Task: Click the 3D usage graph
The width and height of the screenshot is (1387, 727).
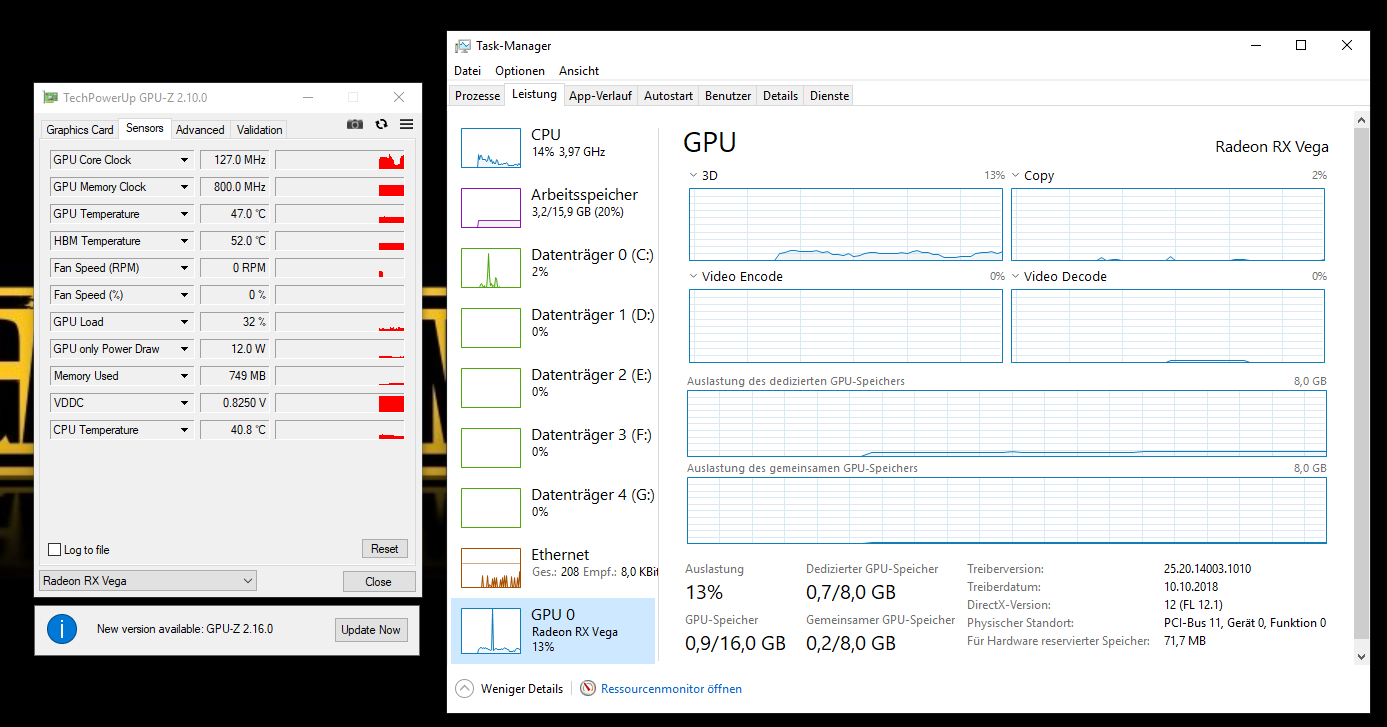Action: click(846, 224)
